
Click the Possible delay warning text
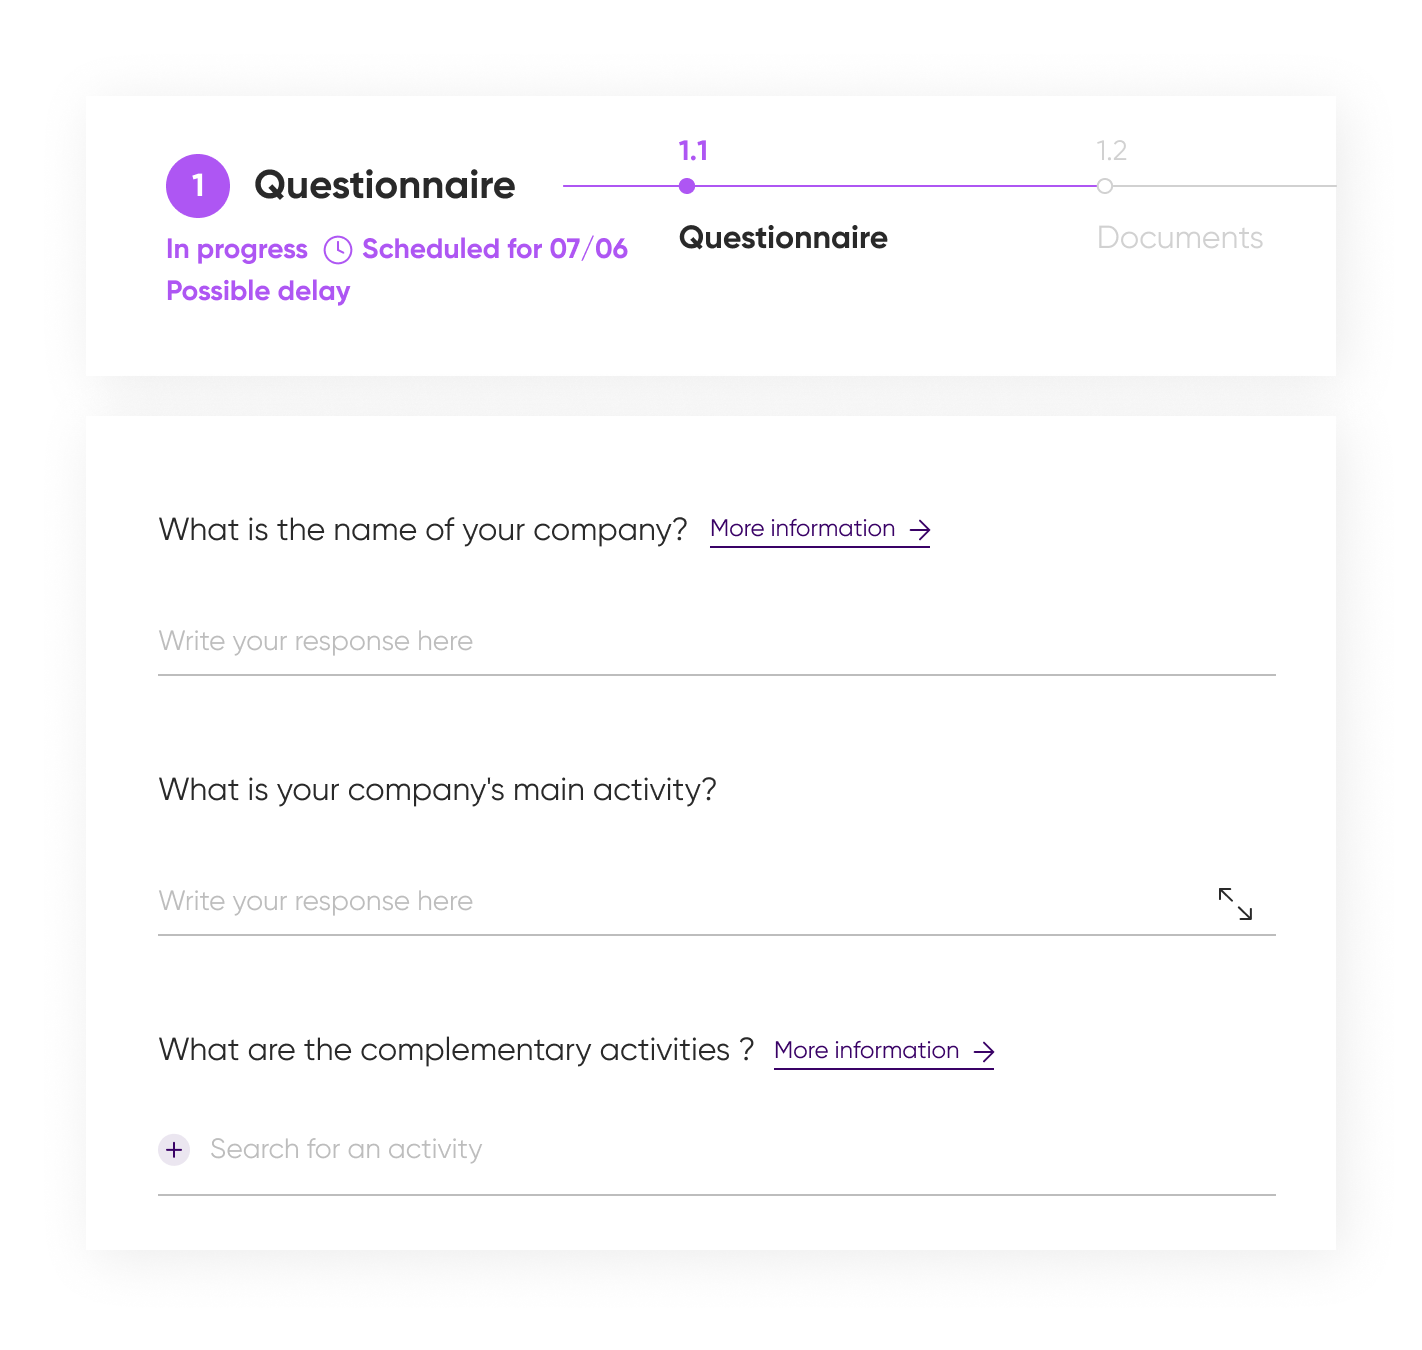[x=258, y=291]
